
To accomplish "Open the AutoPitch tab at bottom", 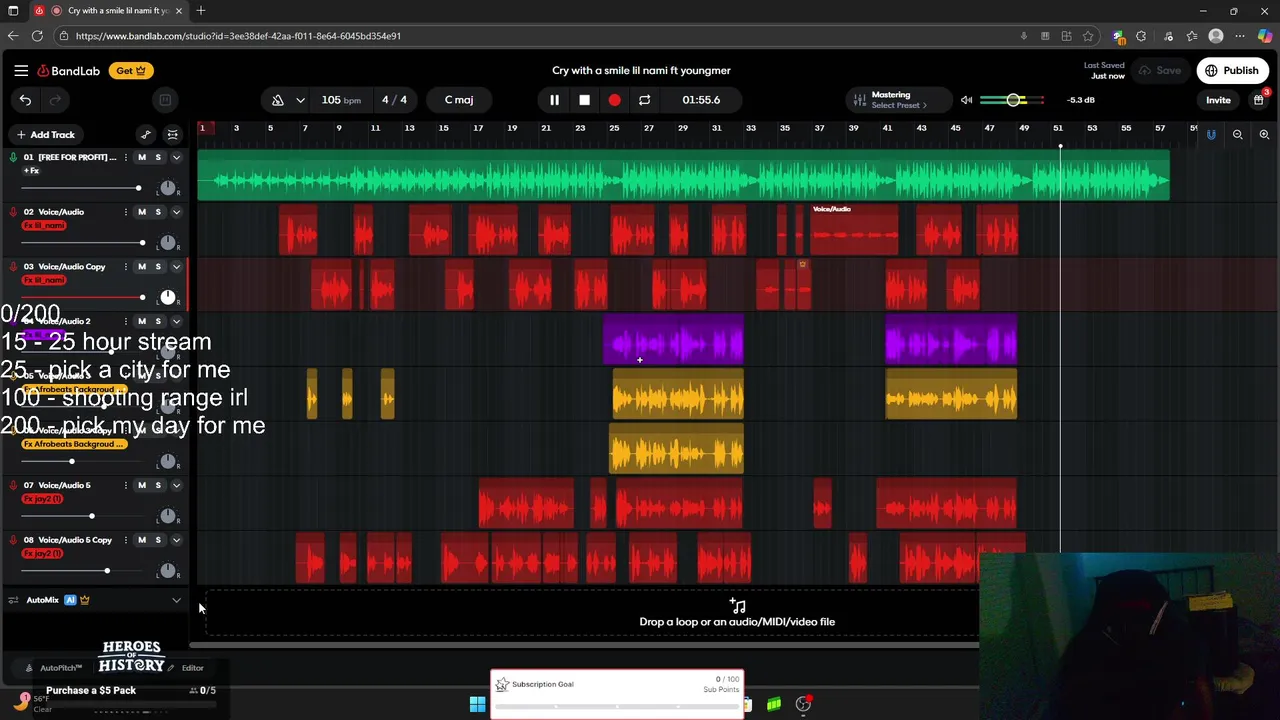I will [x=55, y=668].
